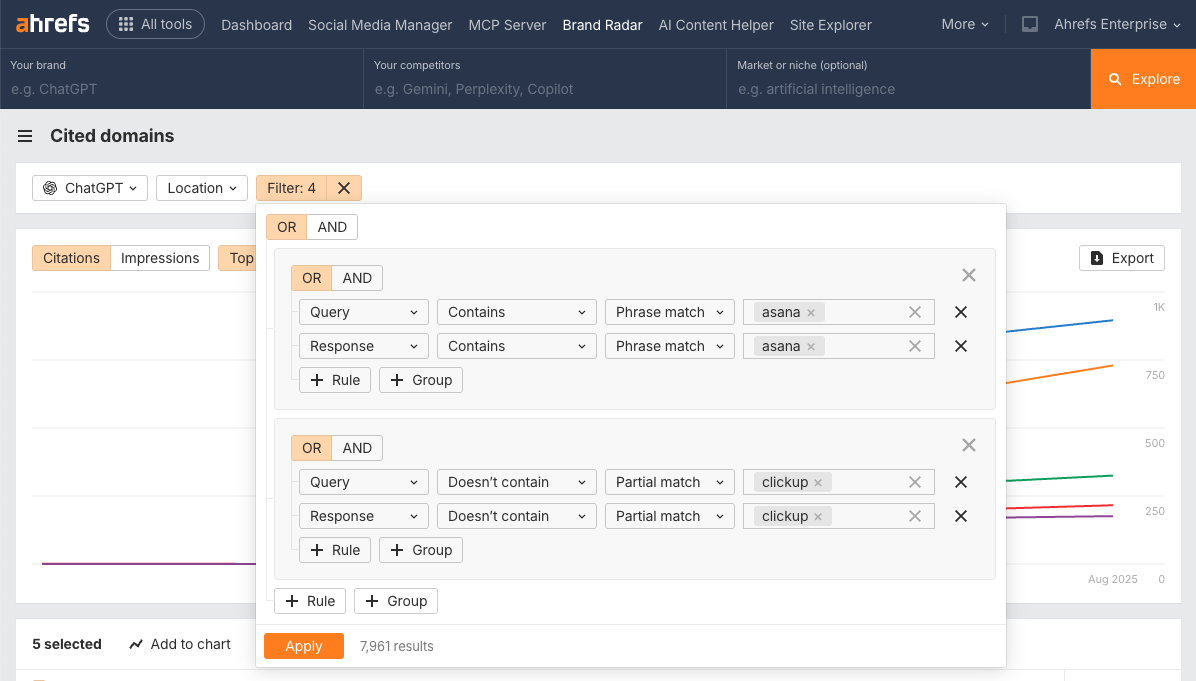
Task: Switch the top-level filter logic to AND
Action: tap(331, 226)
